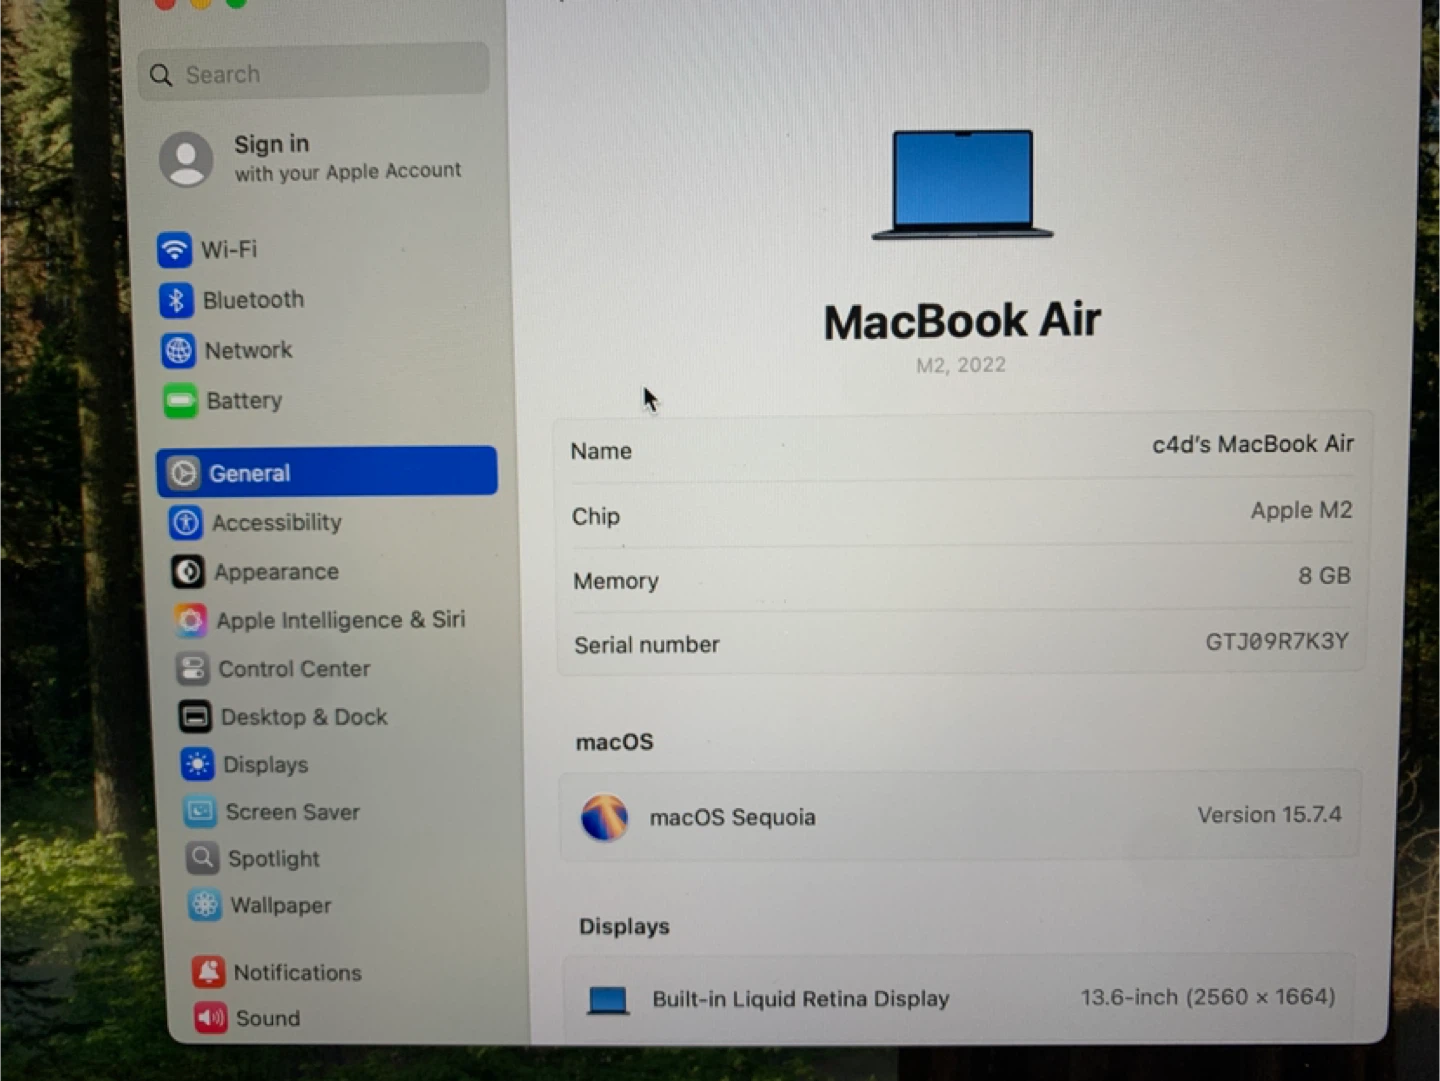Click the 8 GB memory value

(1324, 576)
